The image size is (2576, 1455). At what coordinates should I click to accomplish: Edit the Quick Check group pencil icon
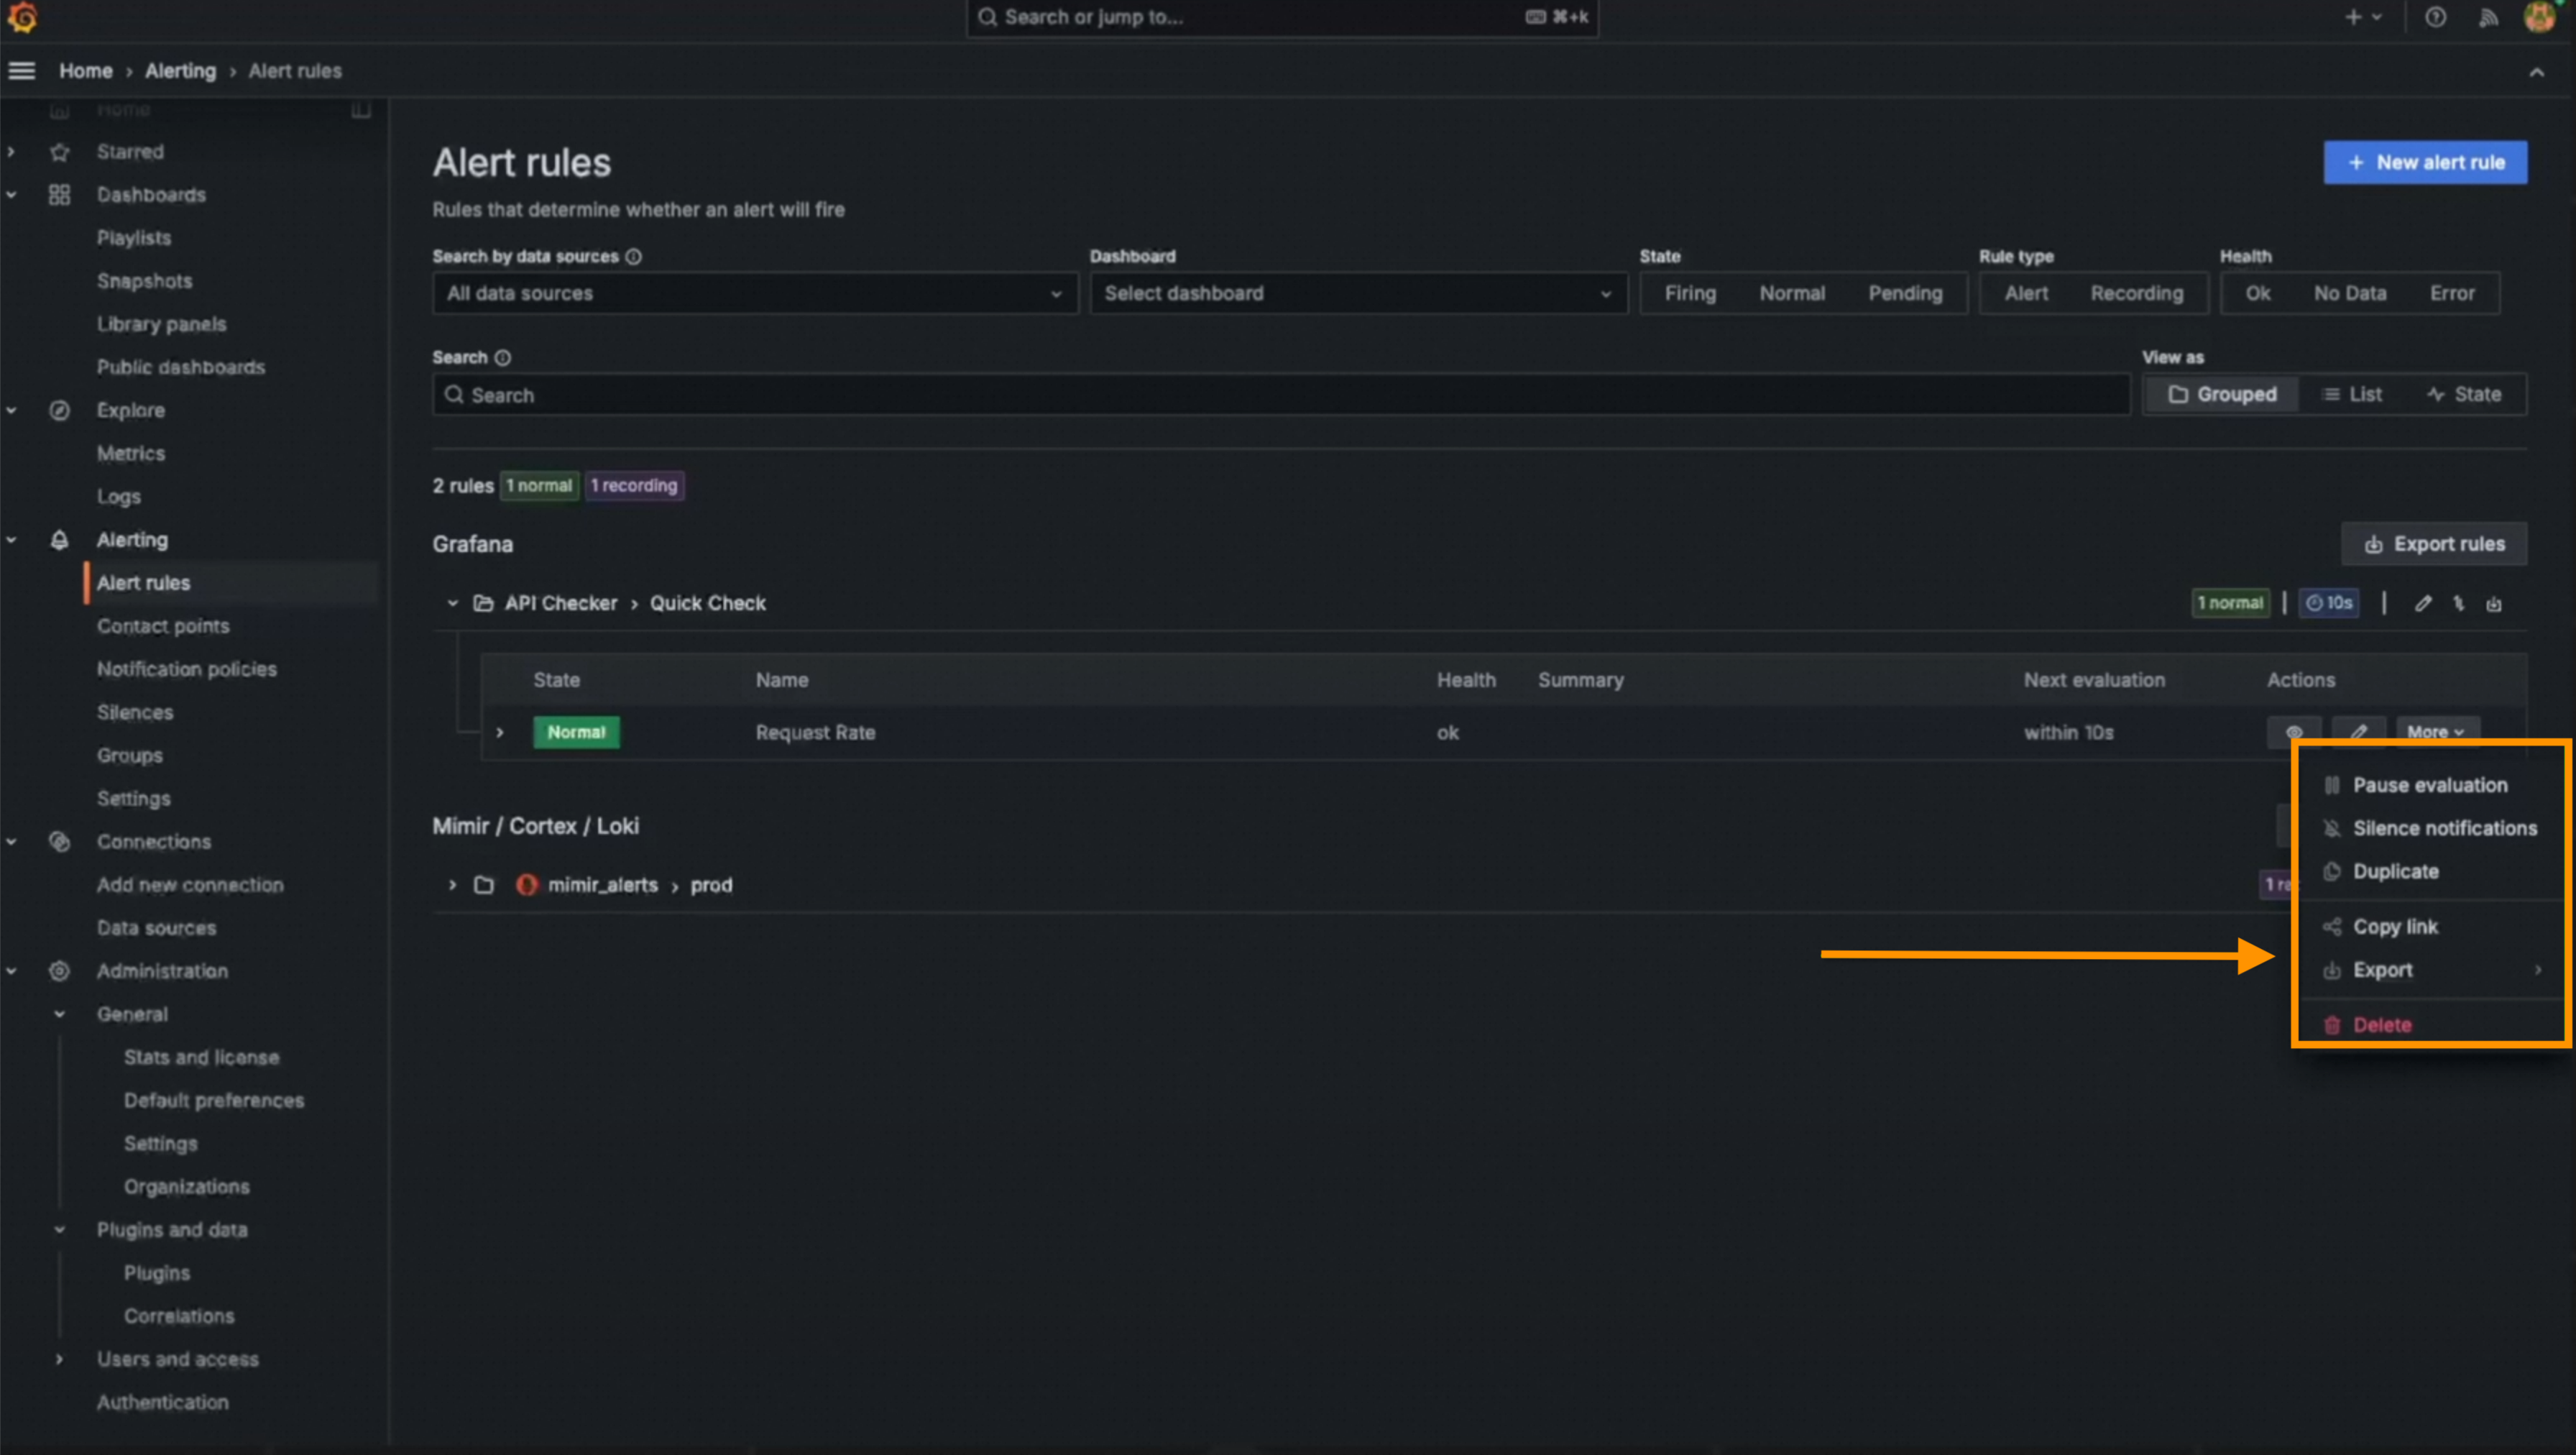tap(2422, 603)
